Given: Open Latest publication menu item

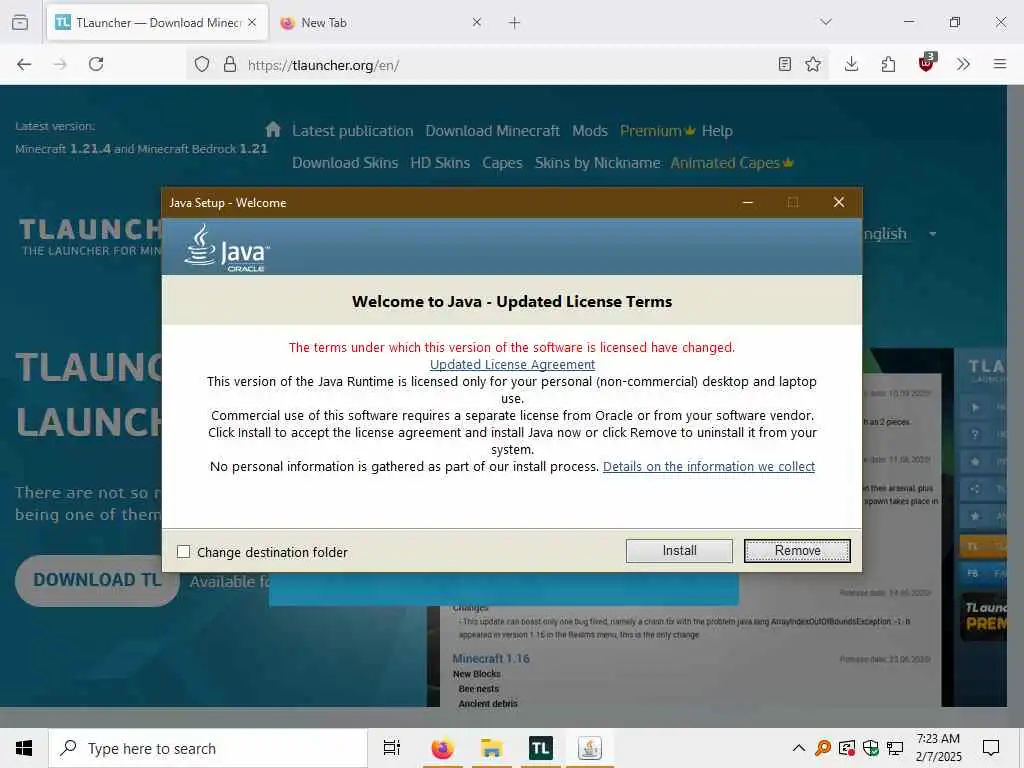Looking at the screenshot, I should [353, 131].
